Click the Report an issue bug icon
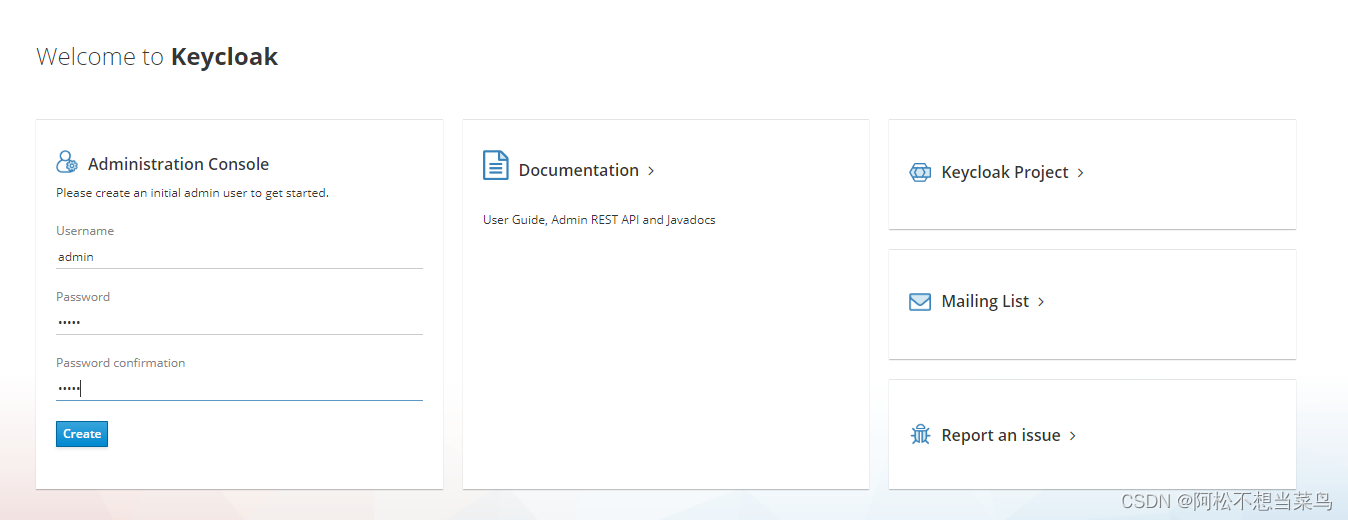The height and width of the screenshot is (520, 1348). pyautogui.click(x=920, y=435)
